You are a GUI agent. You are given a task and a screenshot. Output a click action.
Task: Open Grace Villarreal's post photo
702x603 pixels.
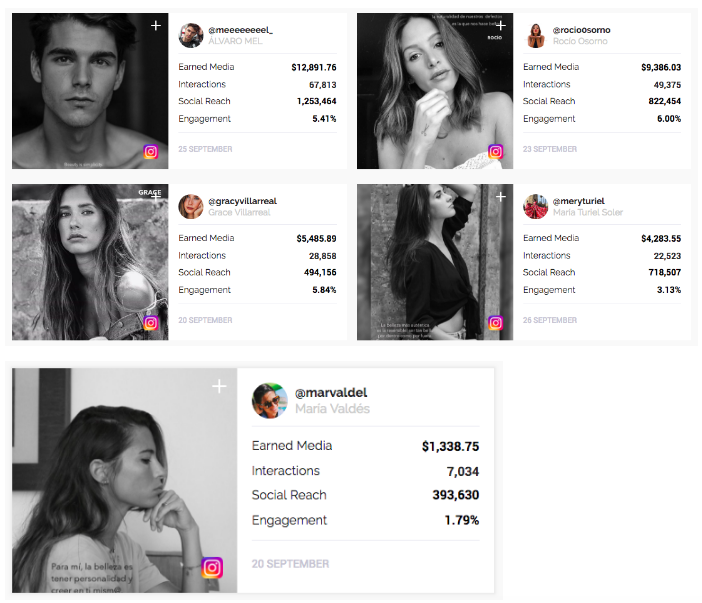click(x=89, y=262)
